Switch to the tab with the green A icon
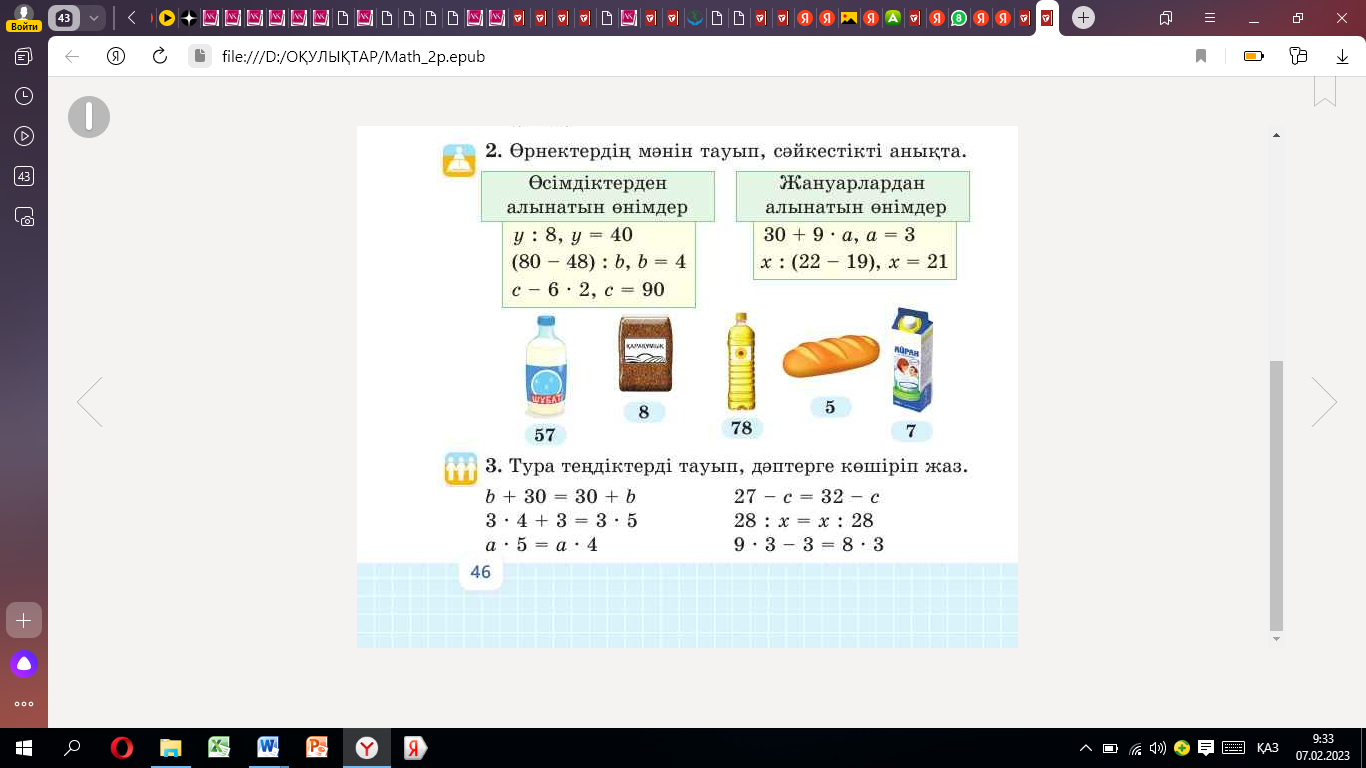Screen dimensions: 1366x768 click(893, 18)
